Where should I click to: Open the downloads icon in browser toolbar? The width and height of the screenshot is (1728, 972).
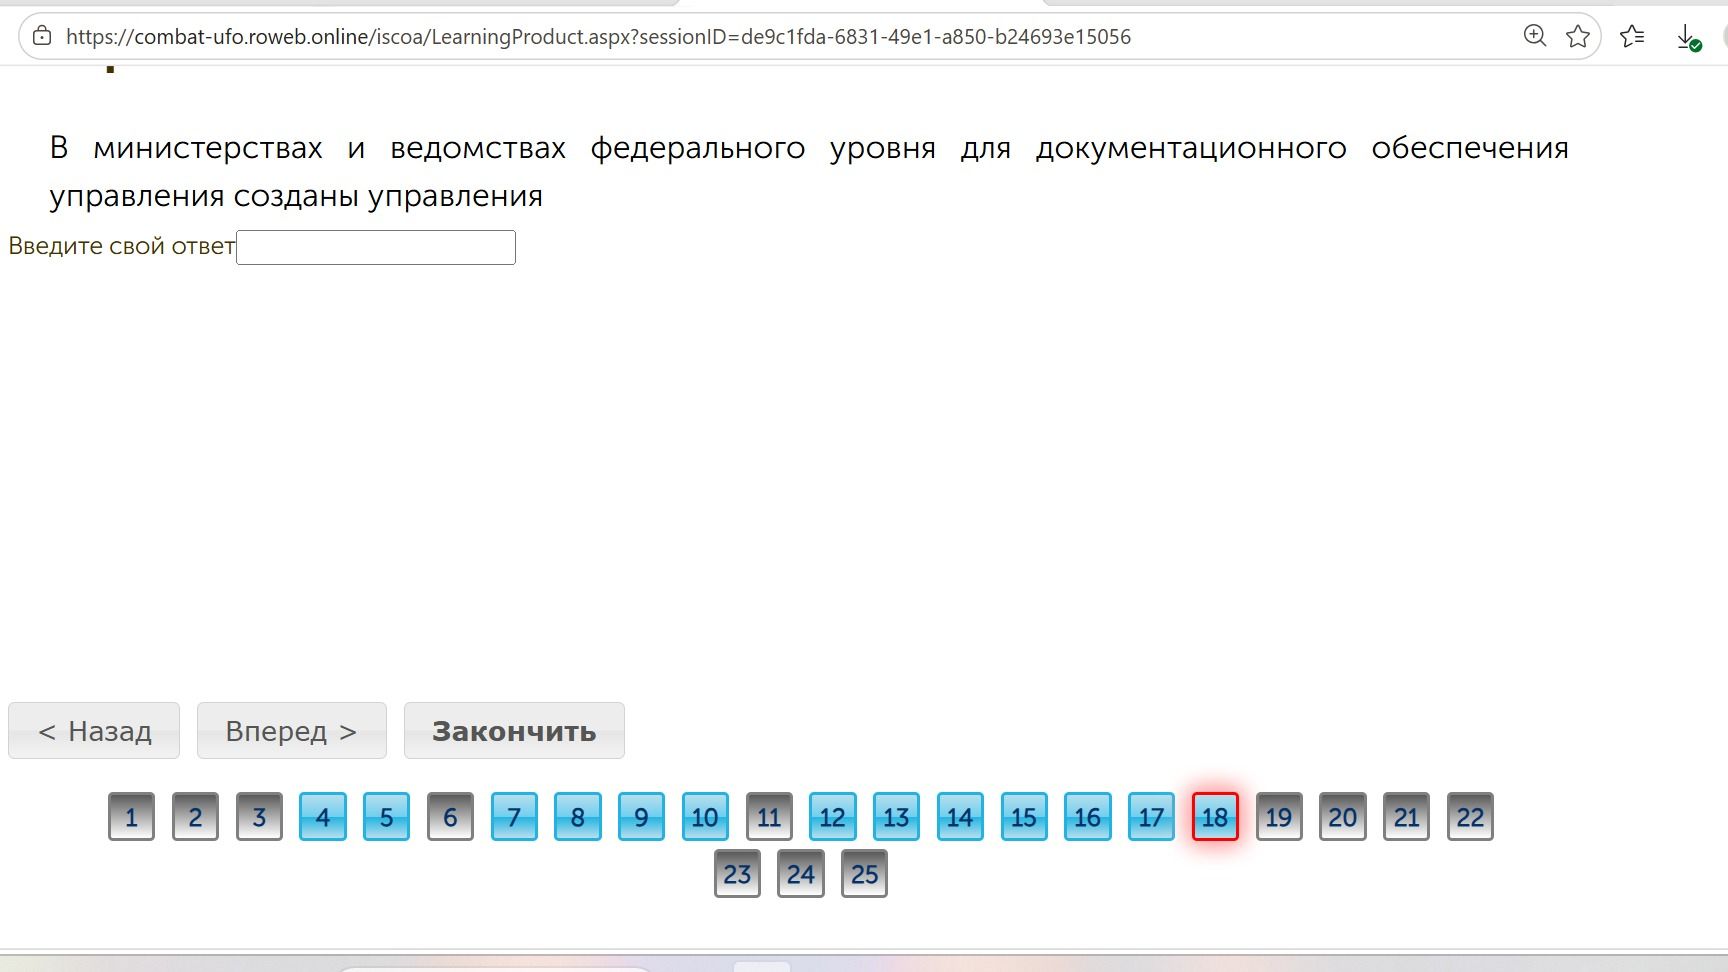click(x=1688, y=38)
